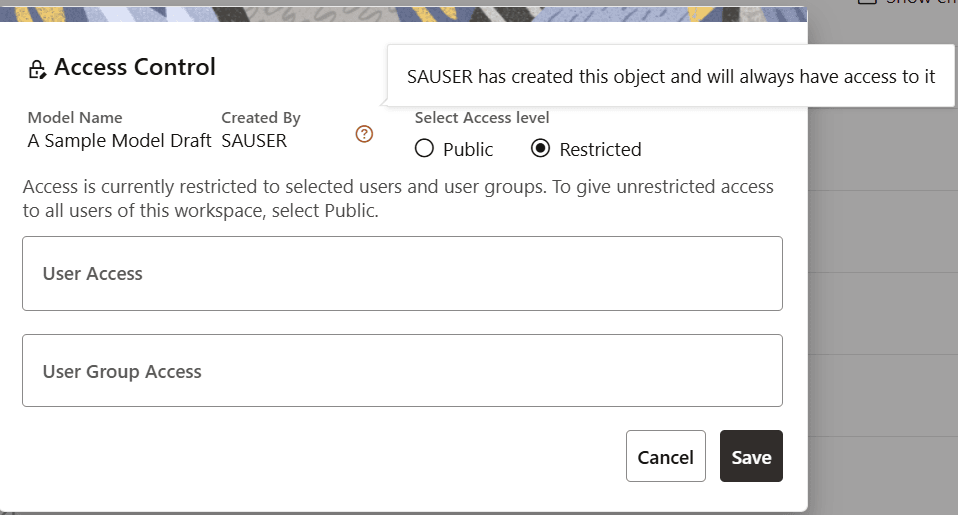This screenshot has width=958, height=515.
Task: Click the SAUSER creator tooltip message
Action: coord(671,76)
